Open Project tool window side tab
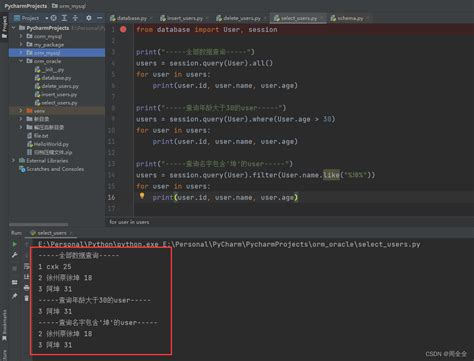The height and width of the screenshot is (361, 474). click(4, 27)
